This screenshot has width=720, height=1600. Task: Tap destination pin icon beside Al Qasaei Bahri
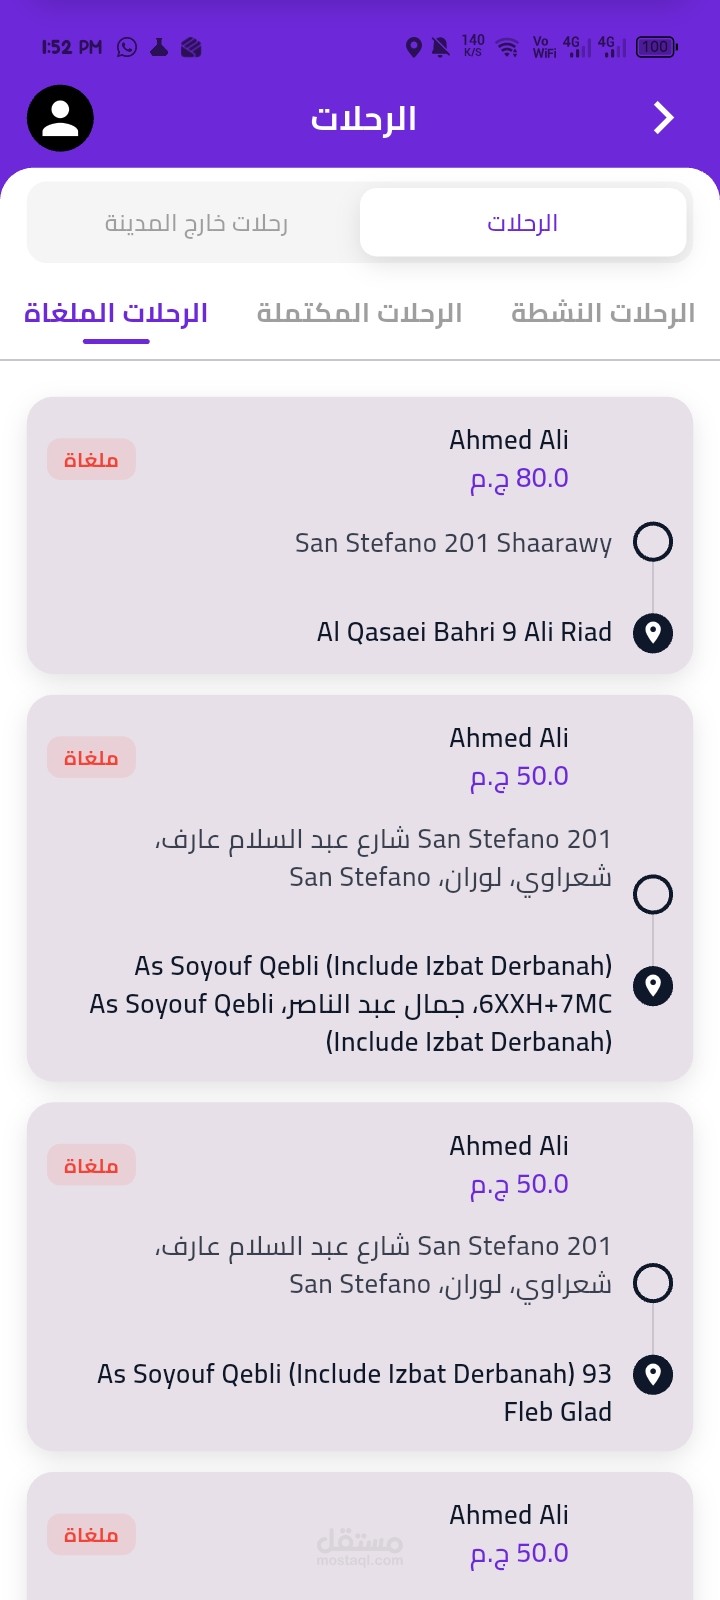(x=653, y=633)
